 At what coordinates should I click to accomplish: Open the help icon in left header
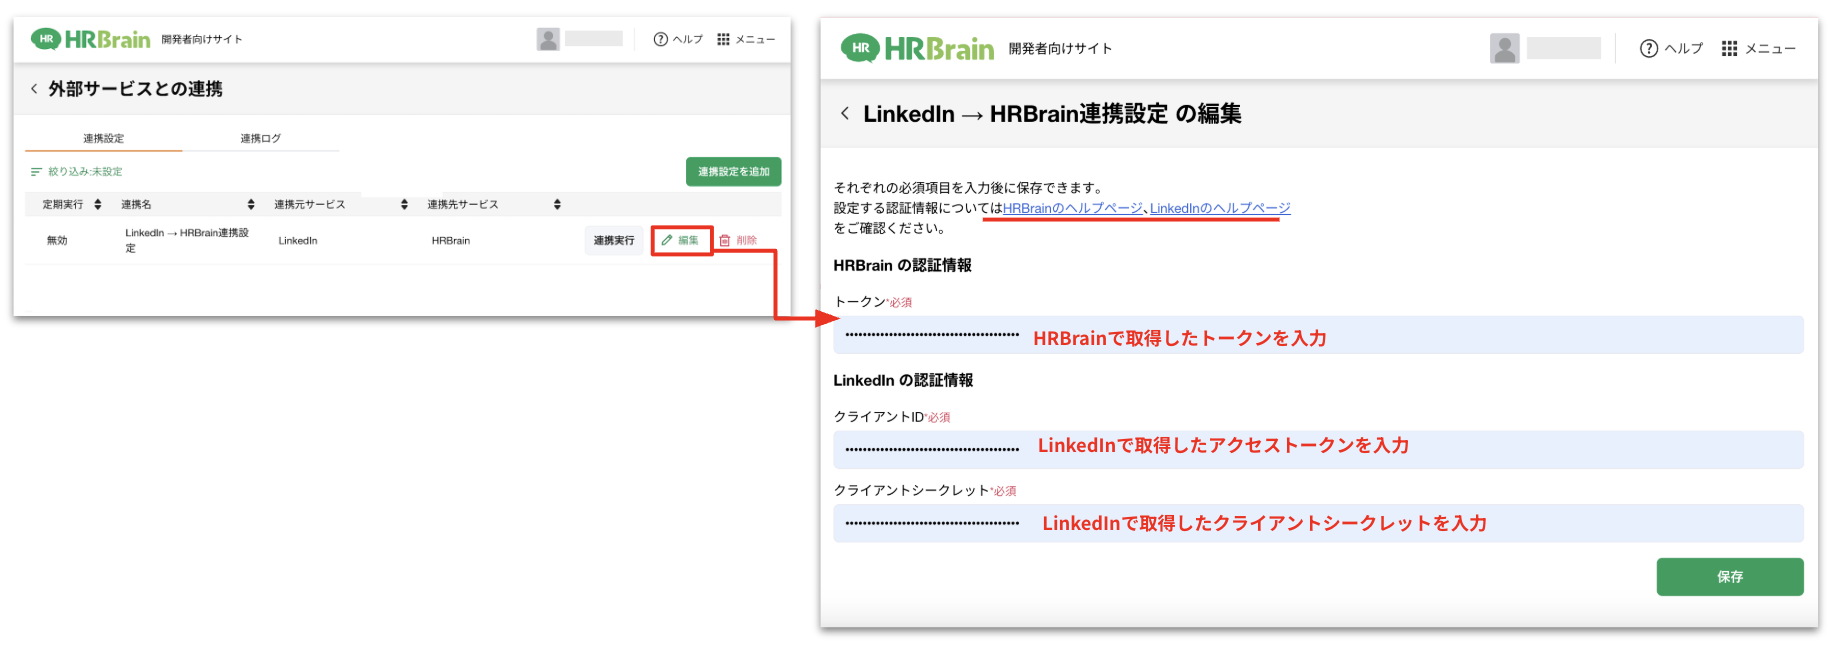660,39
